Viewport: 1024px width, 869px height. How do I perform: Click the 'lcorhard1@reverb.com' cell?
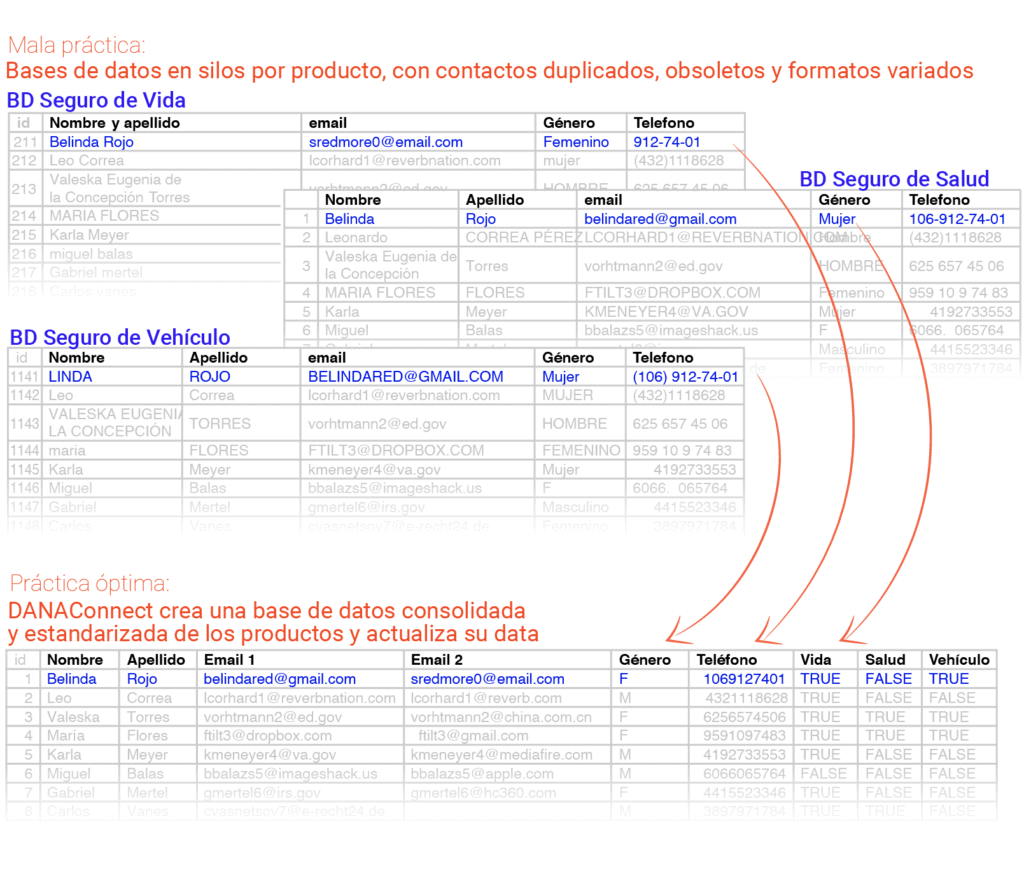click(486, 697)
